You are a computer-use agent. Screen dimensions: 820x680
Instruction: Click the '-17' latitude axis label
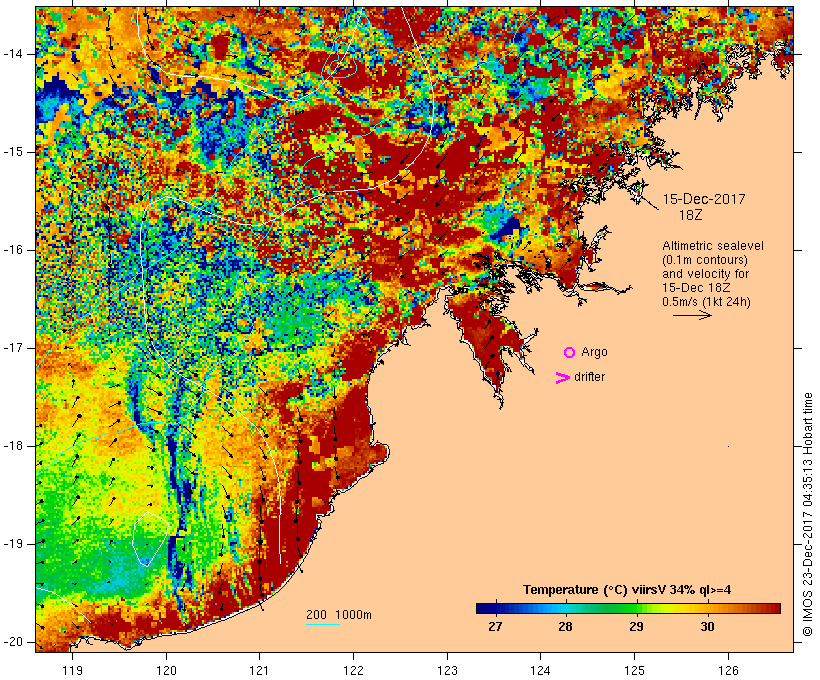coord(13,348)
